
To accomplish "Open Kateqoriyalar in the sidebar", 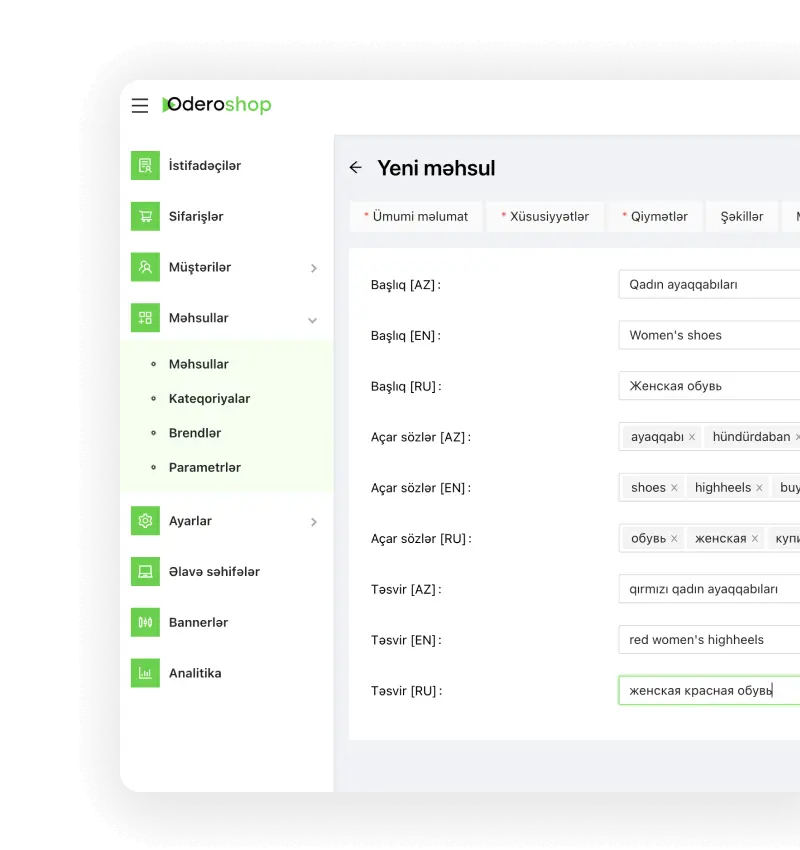I will click(x=209, y=399).
